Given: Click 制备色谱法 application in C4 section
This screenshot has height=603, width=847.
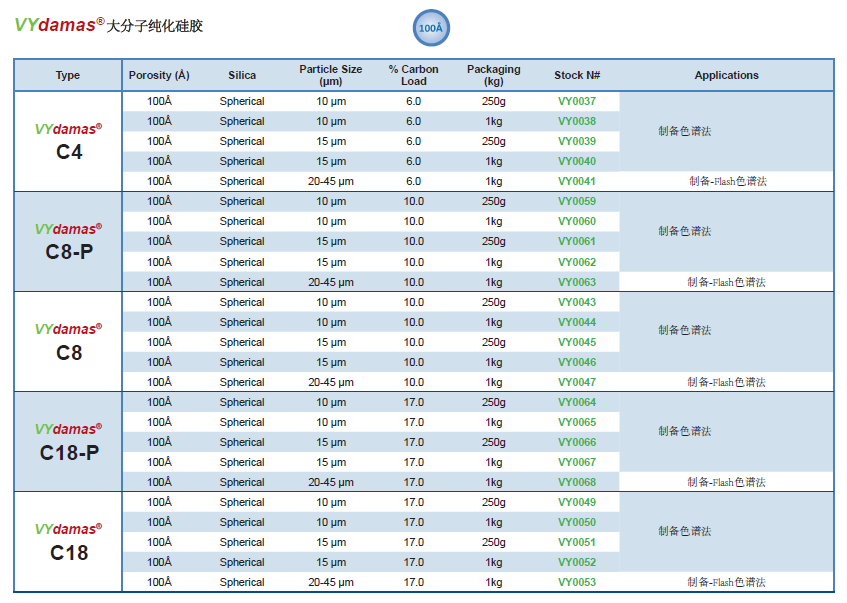Looking at the screenshot, I should tap(684, 131).
